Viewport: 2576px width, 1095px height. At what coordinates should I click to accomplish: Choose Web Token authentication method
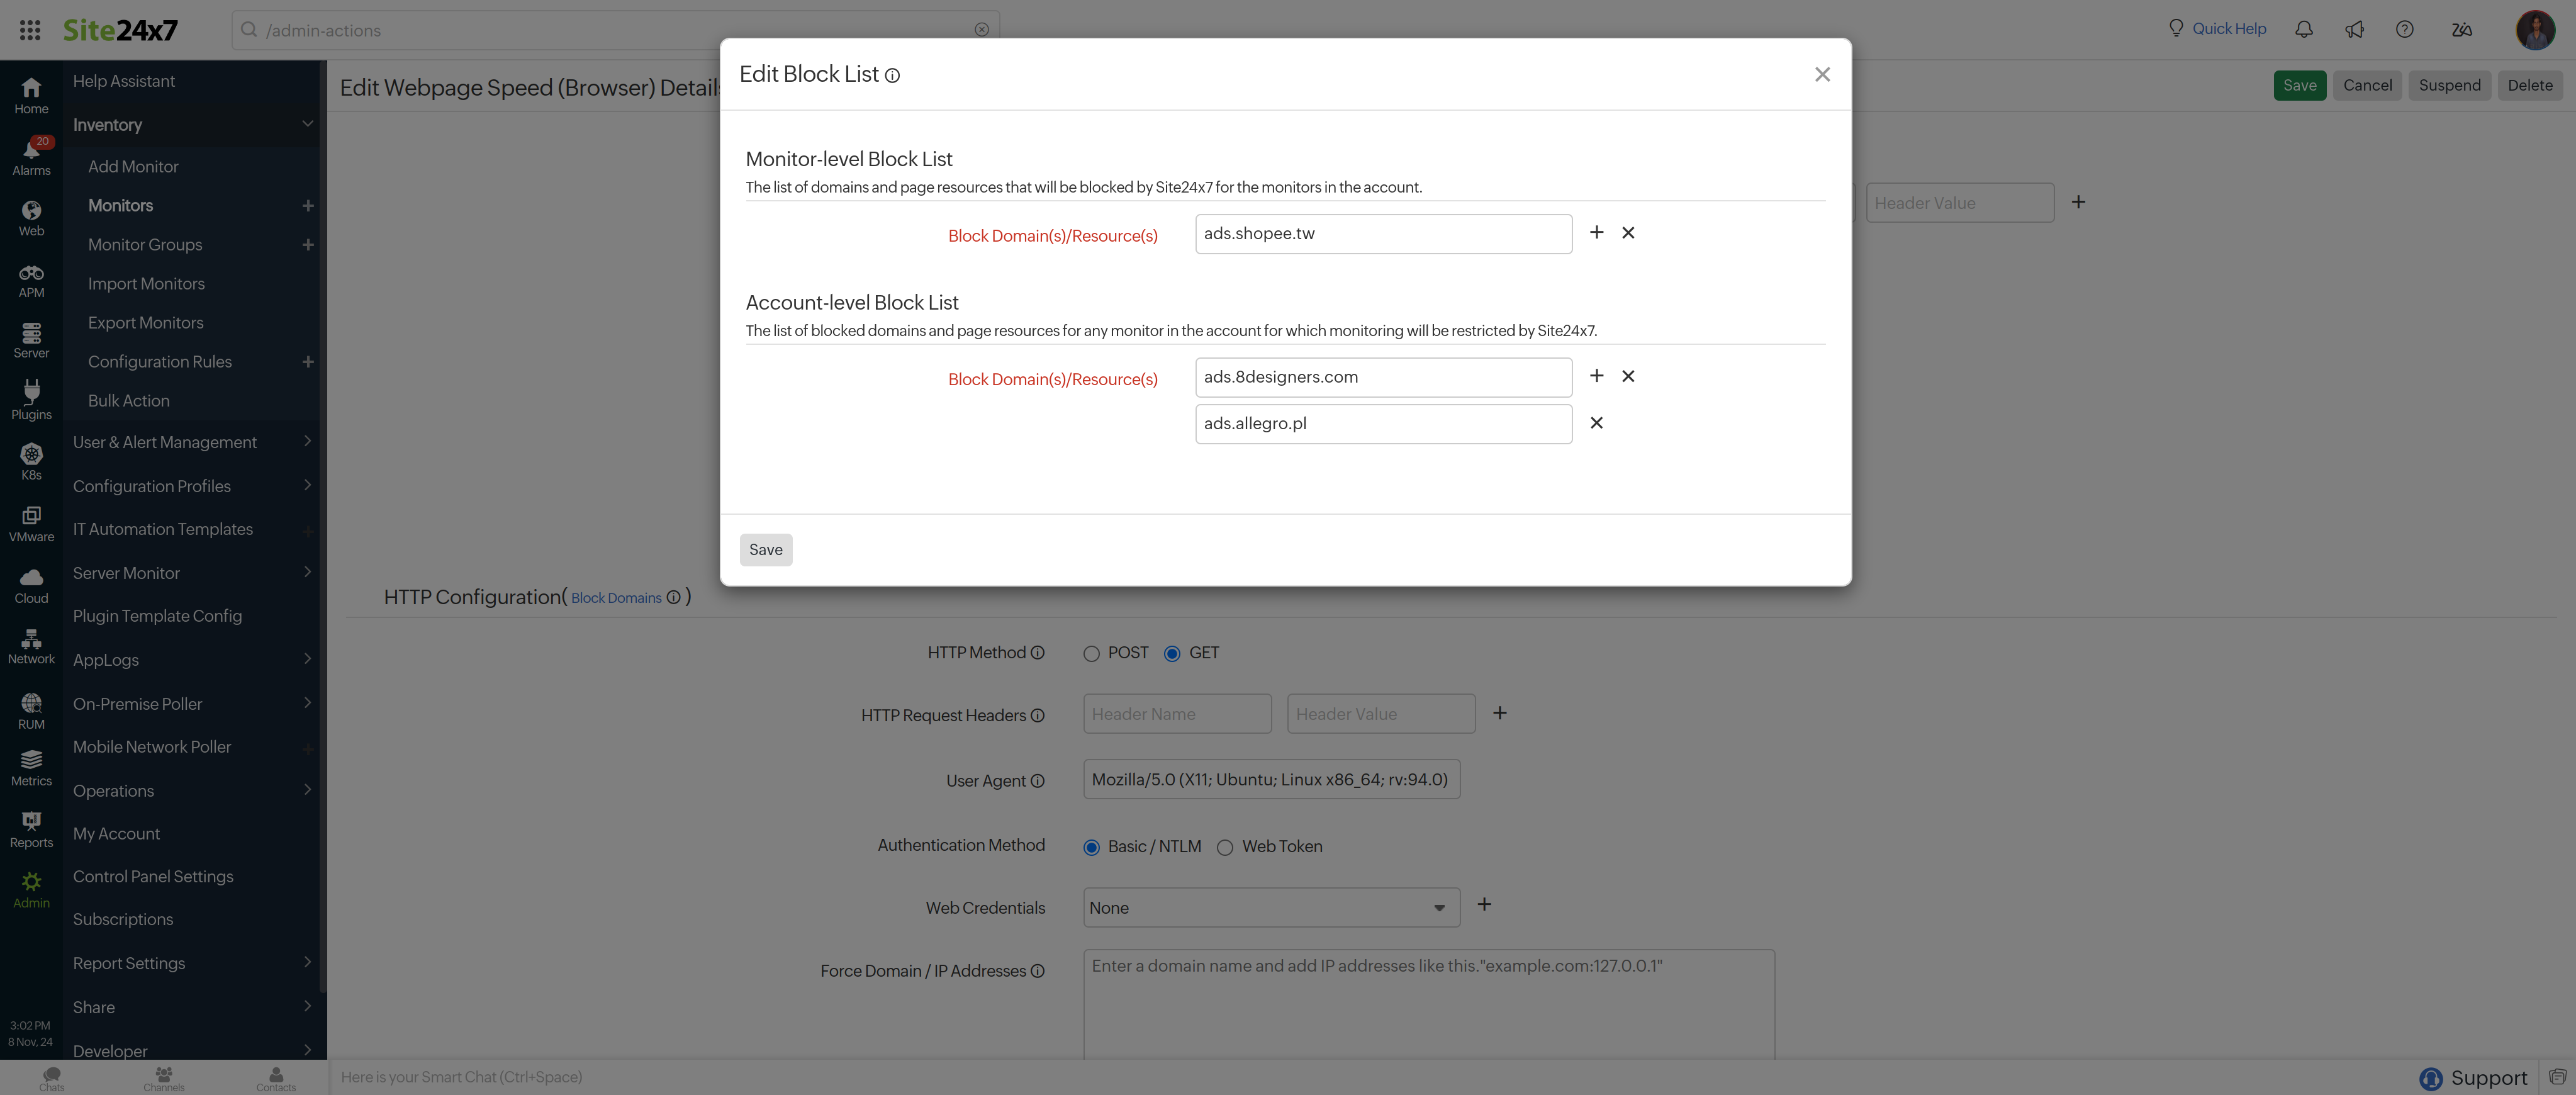point(1225,848)
